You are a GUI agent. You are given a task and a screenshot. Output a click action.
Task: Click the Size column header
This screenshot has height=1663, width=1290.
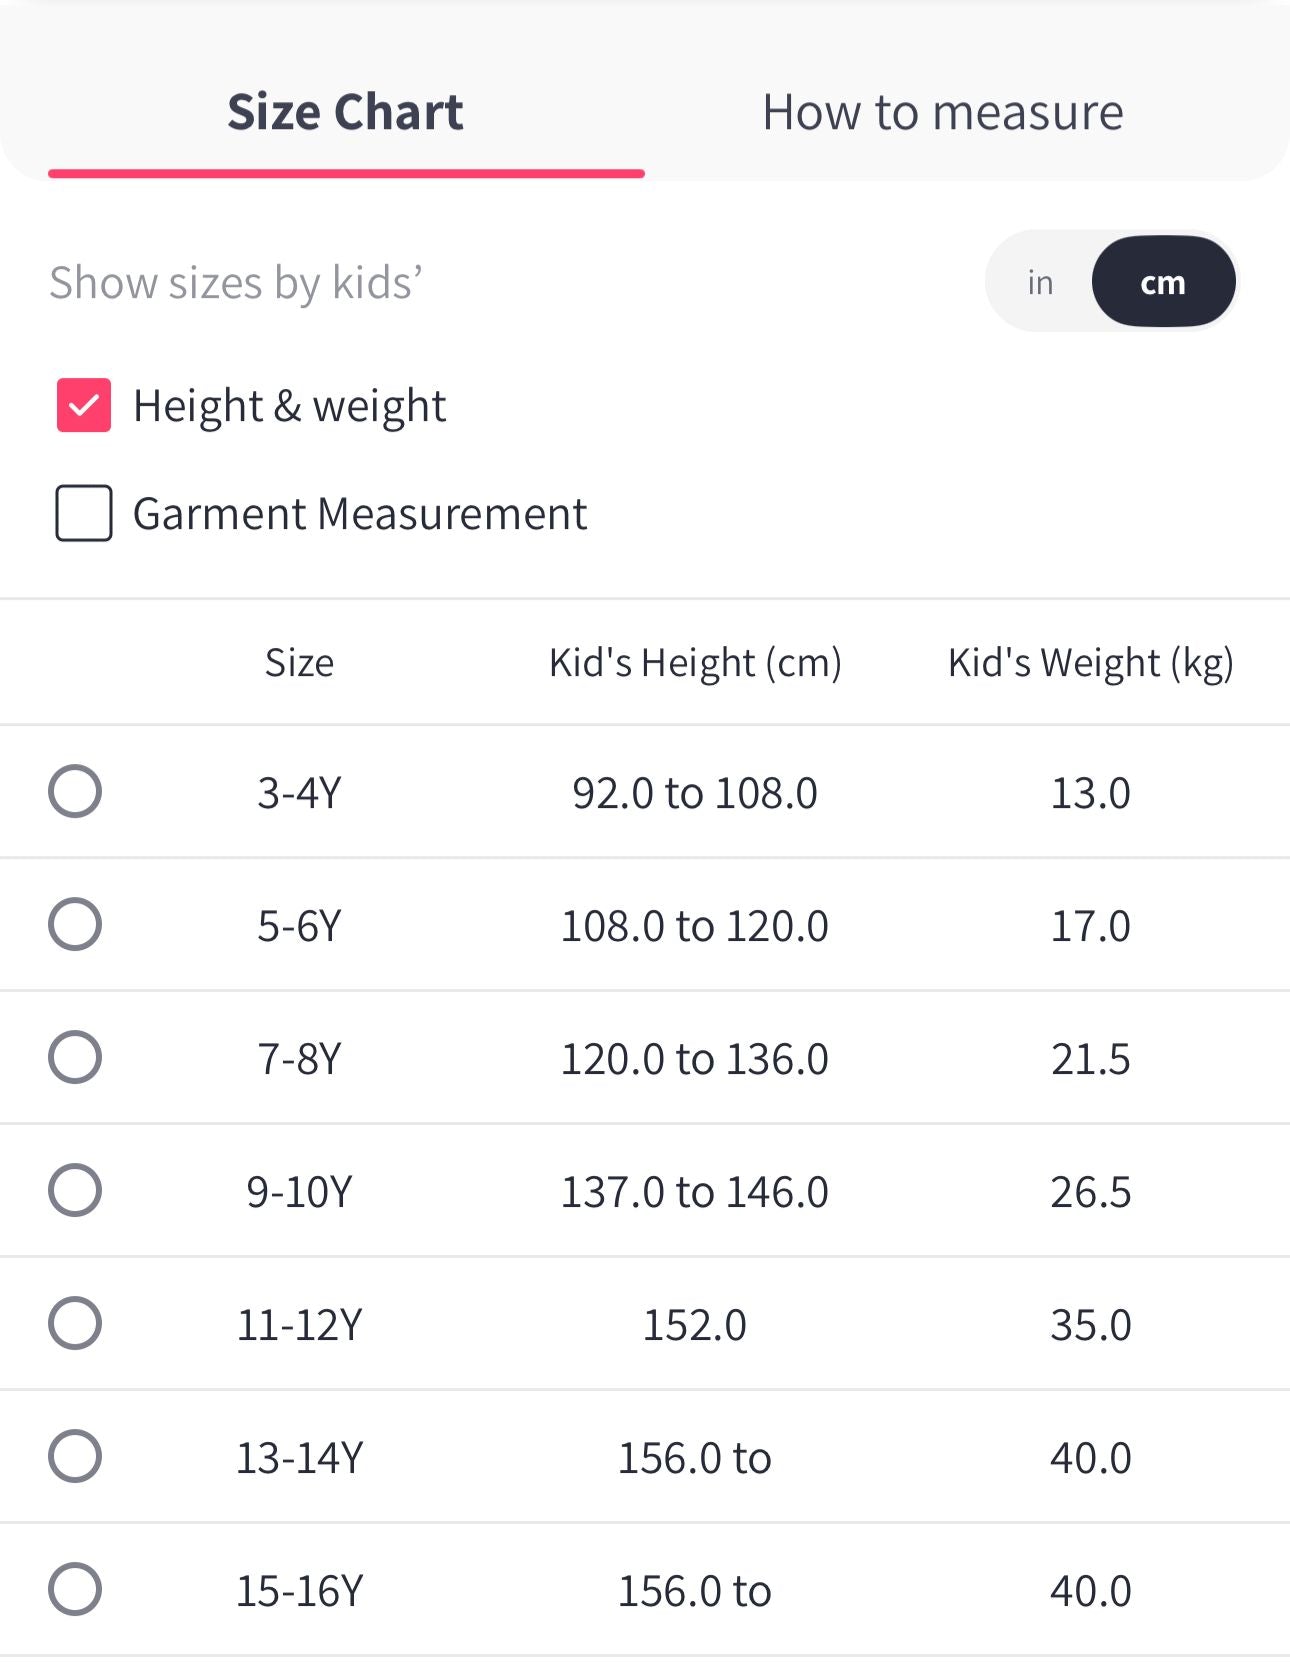pos(299,663)
